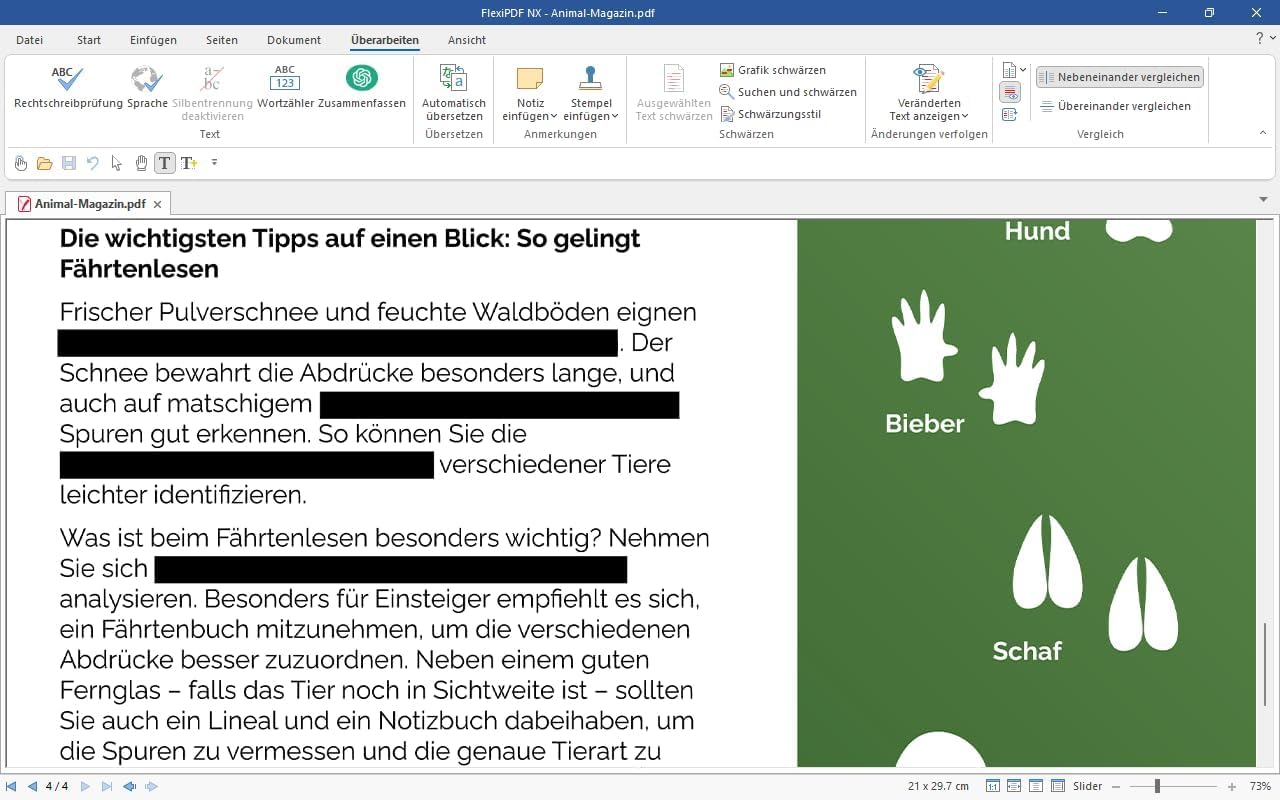Toggle the highlight differences eye icon
Viewport: 1280px width, 800px height.
1010,92
